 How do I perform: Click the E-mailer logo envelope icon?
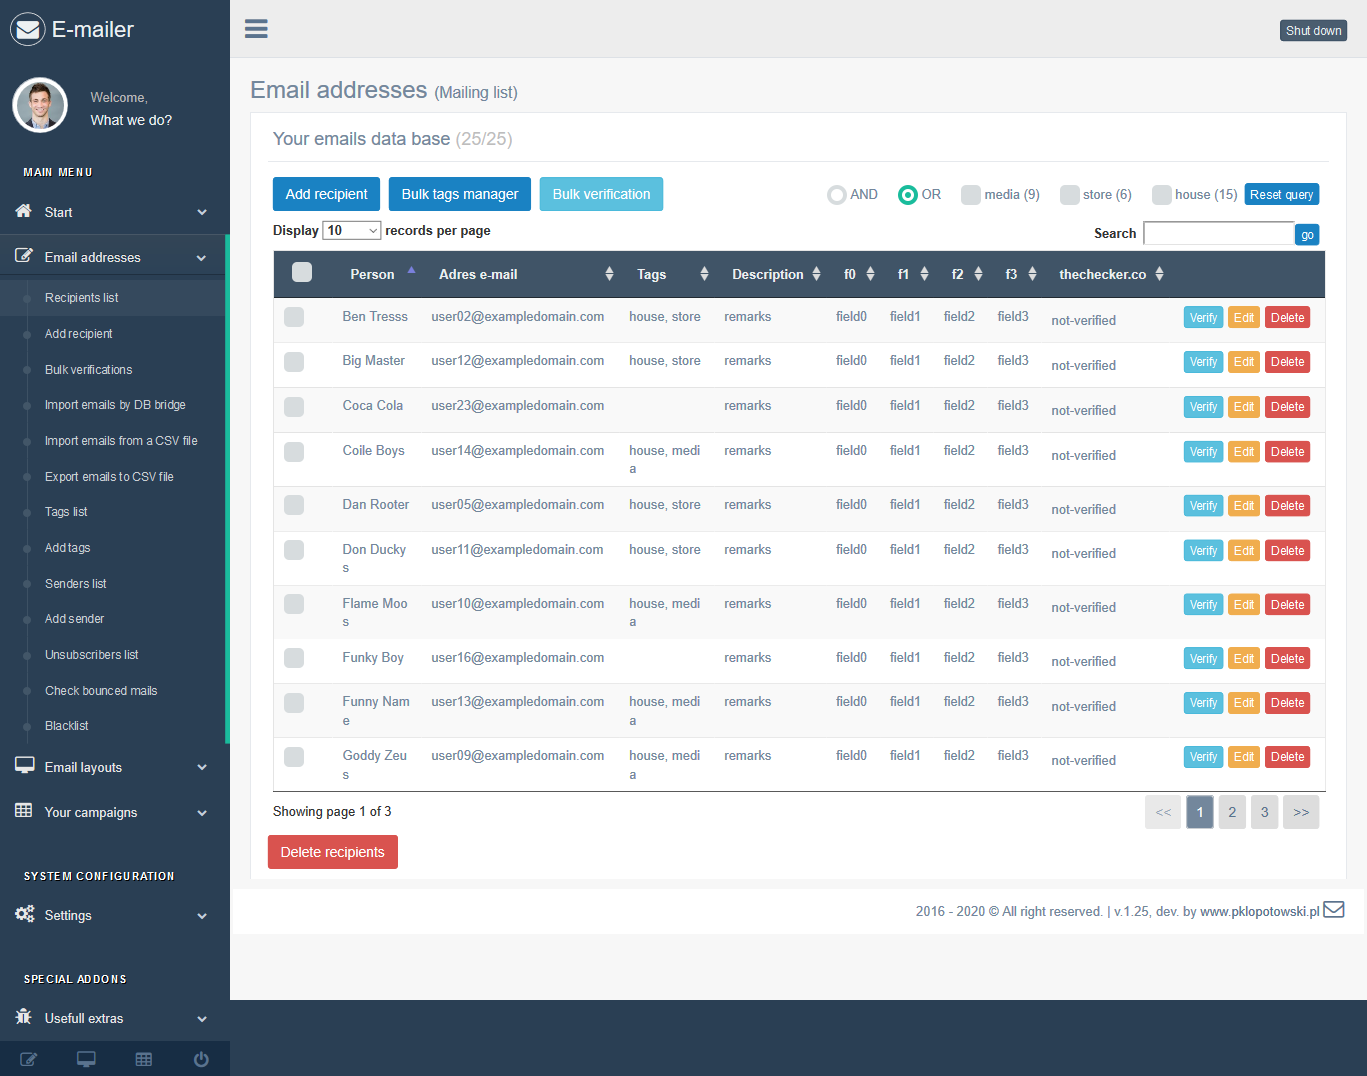[x=28, y=30]
